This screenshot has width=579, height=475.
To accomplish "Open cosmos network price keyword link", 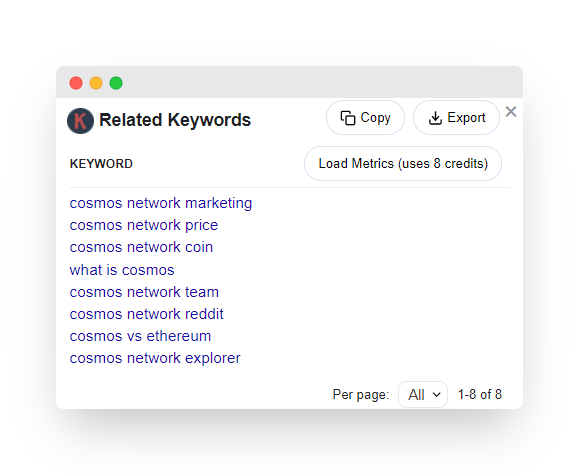I will click(144, 225).
